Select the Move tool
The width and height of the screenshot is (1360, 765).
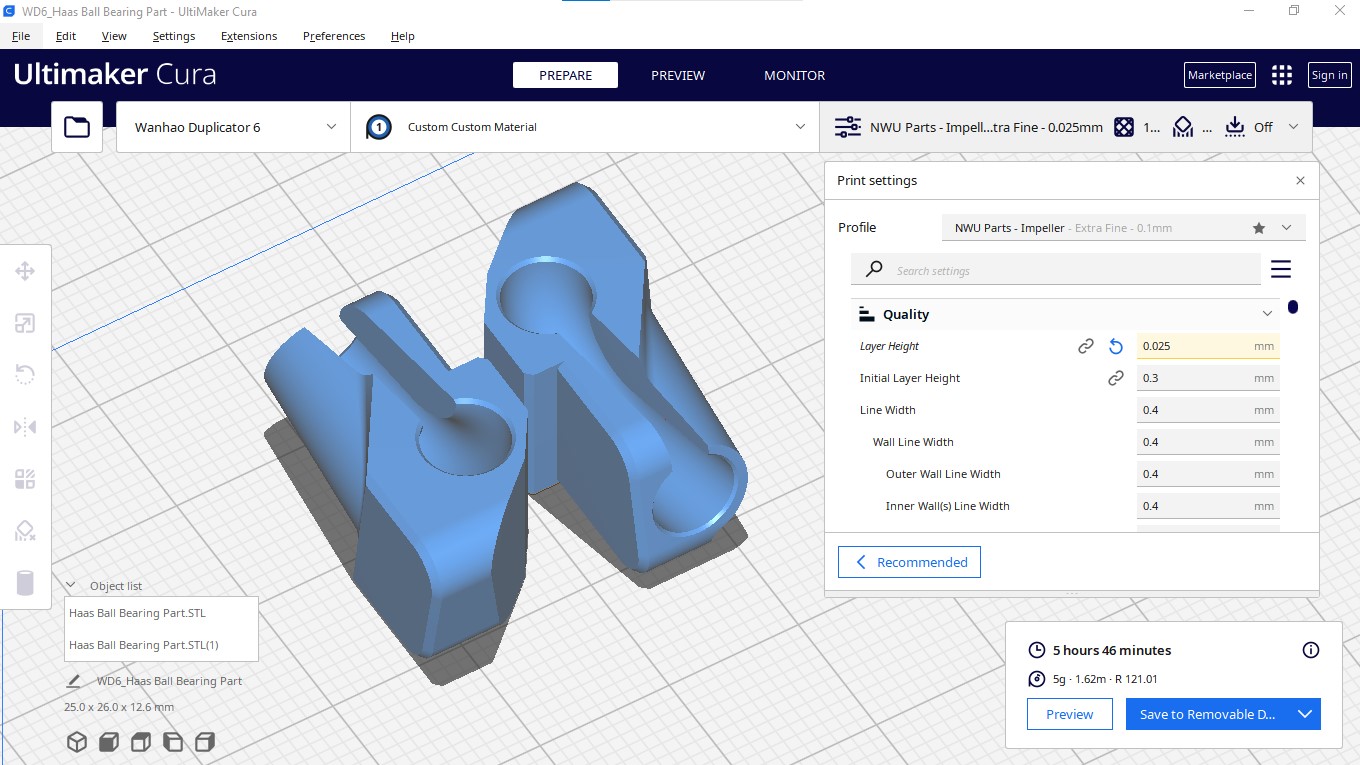(x=25, y=271)
